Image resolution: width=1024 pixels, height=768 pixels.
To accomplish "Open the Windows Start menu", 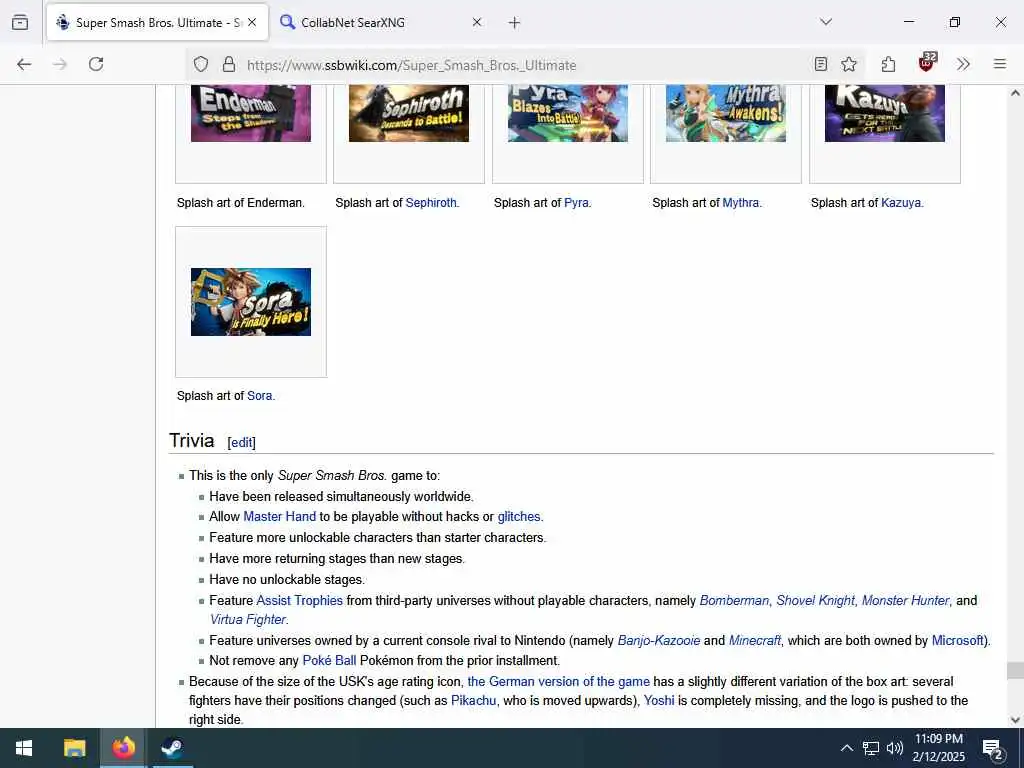I will (24, 748).
